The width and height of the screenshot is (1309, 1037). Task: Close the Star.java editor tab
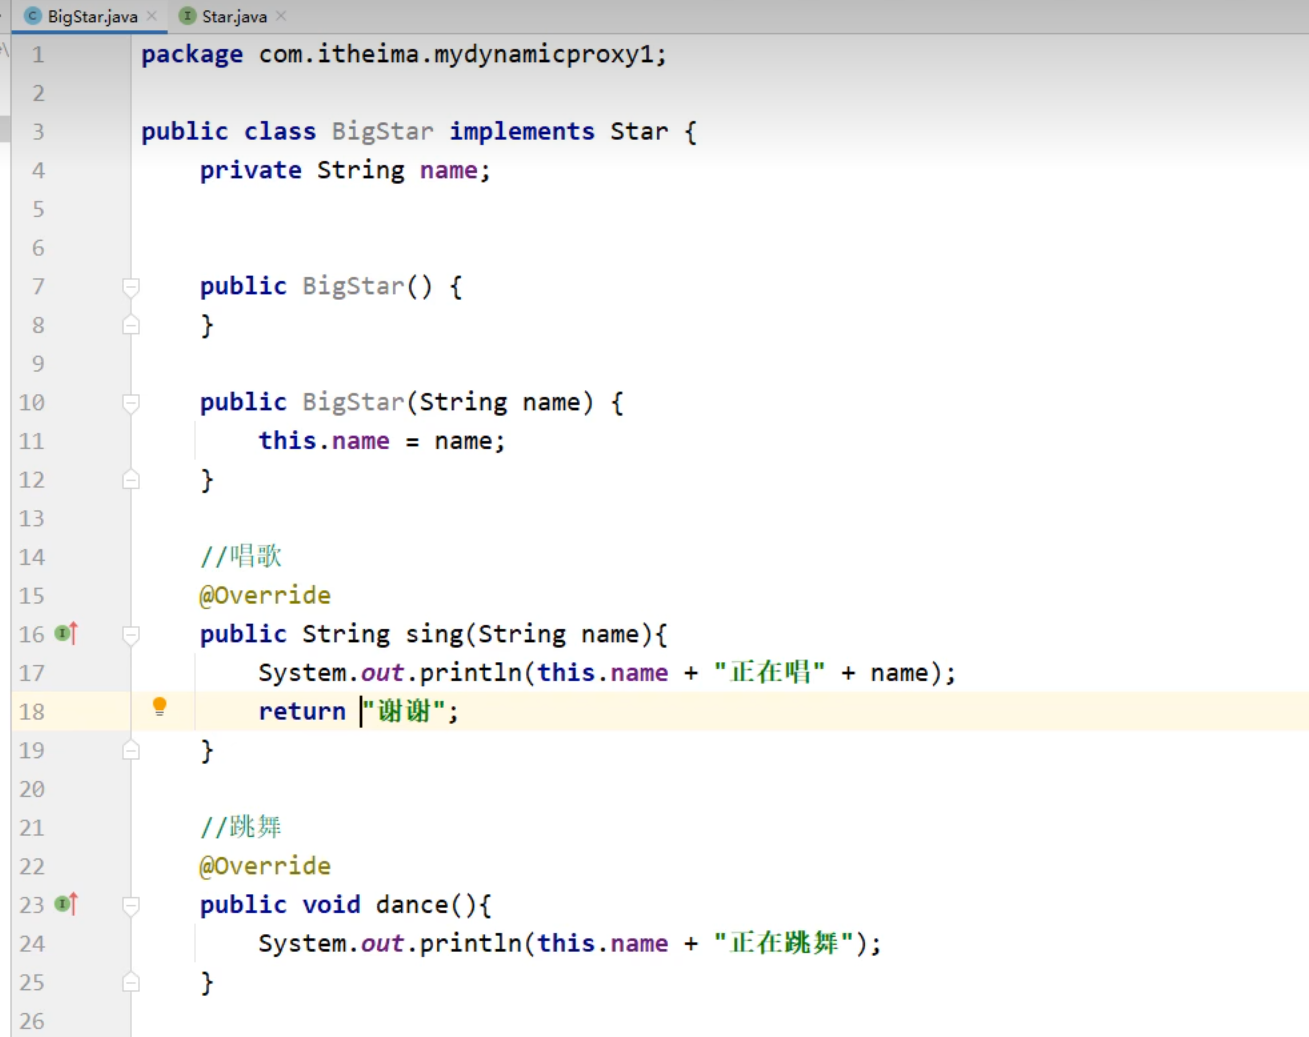[x=281, y=16]
